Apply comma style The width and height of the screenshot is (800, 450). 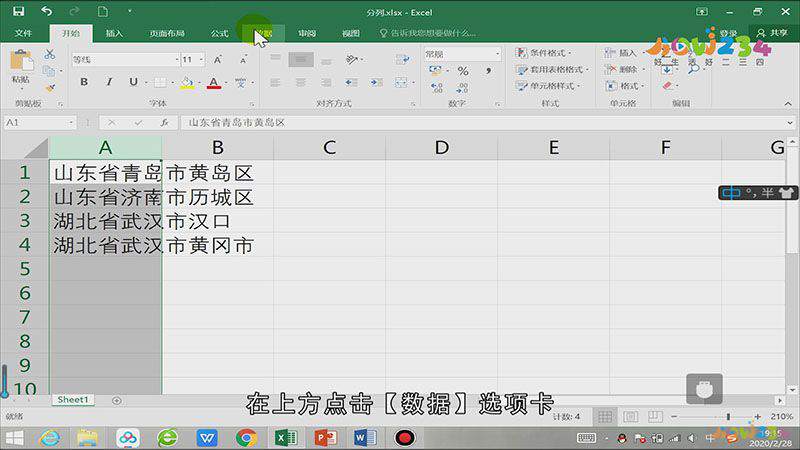[488, 70]
